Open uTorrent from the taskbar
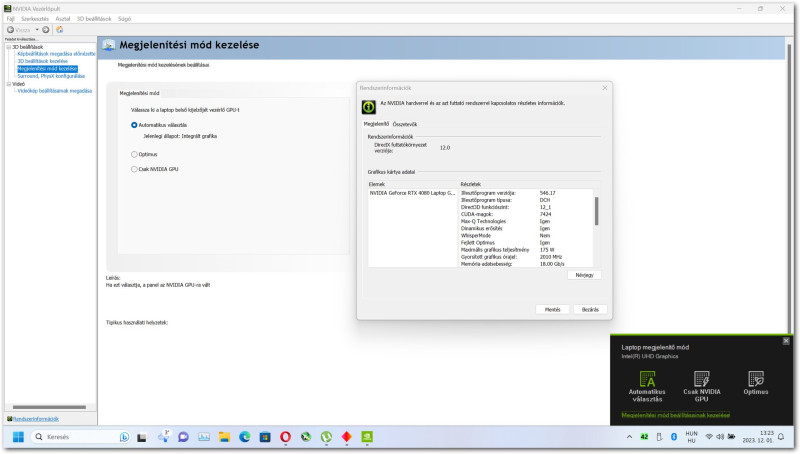The width and height of the screenshot is (800, 454). [326, 437]
